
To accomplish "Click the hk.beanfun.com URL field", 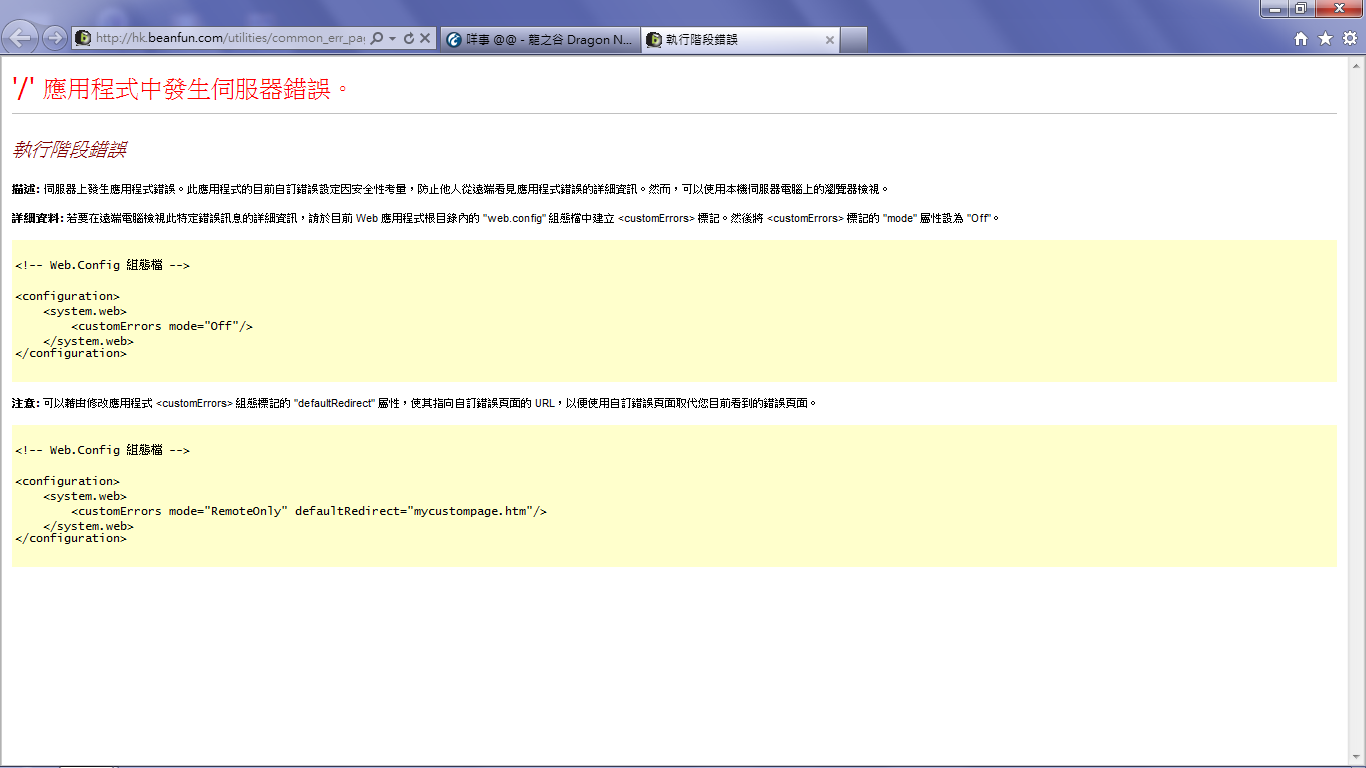I will (230, 38).
